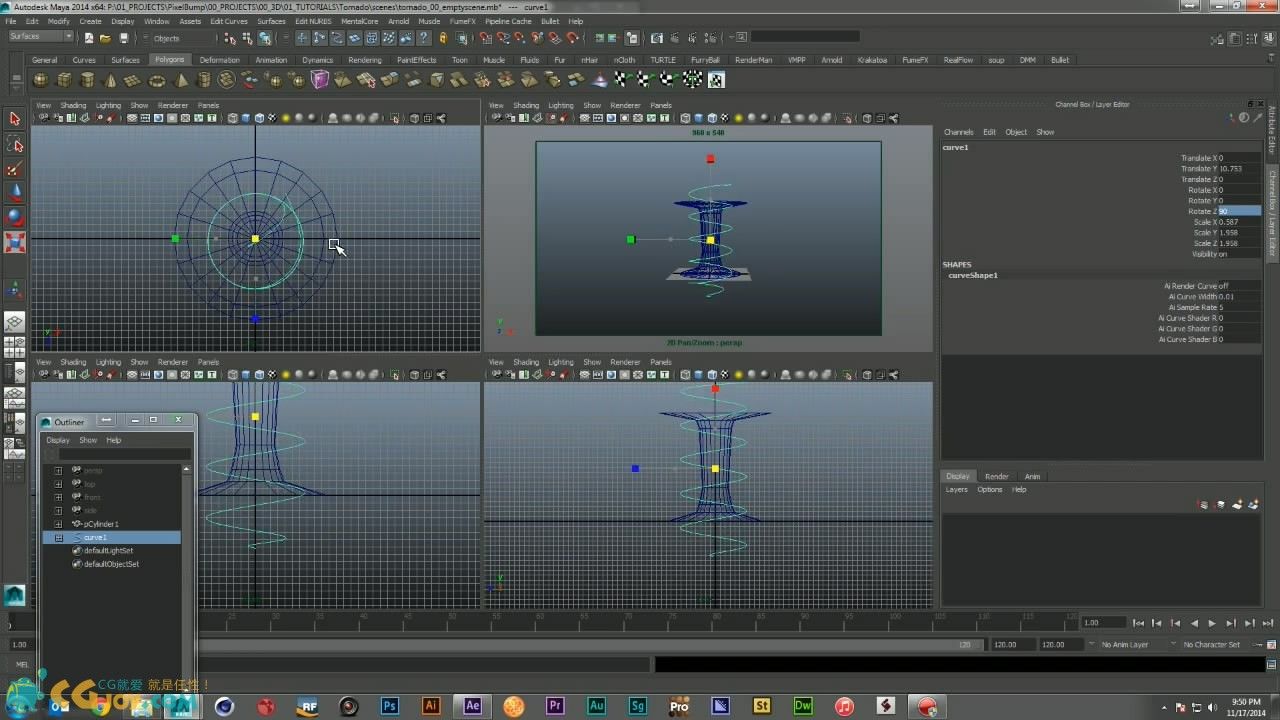
Task: Open the Pipeline Cache menu
Action: (x=508, y=21)
